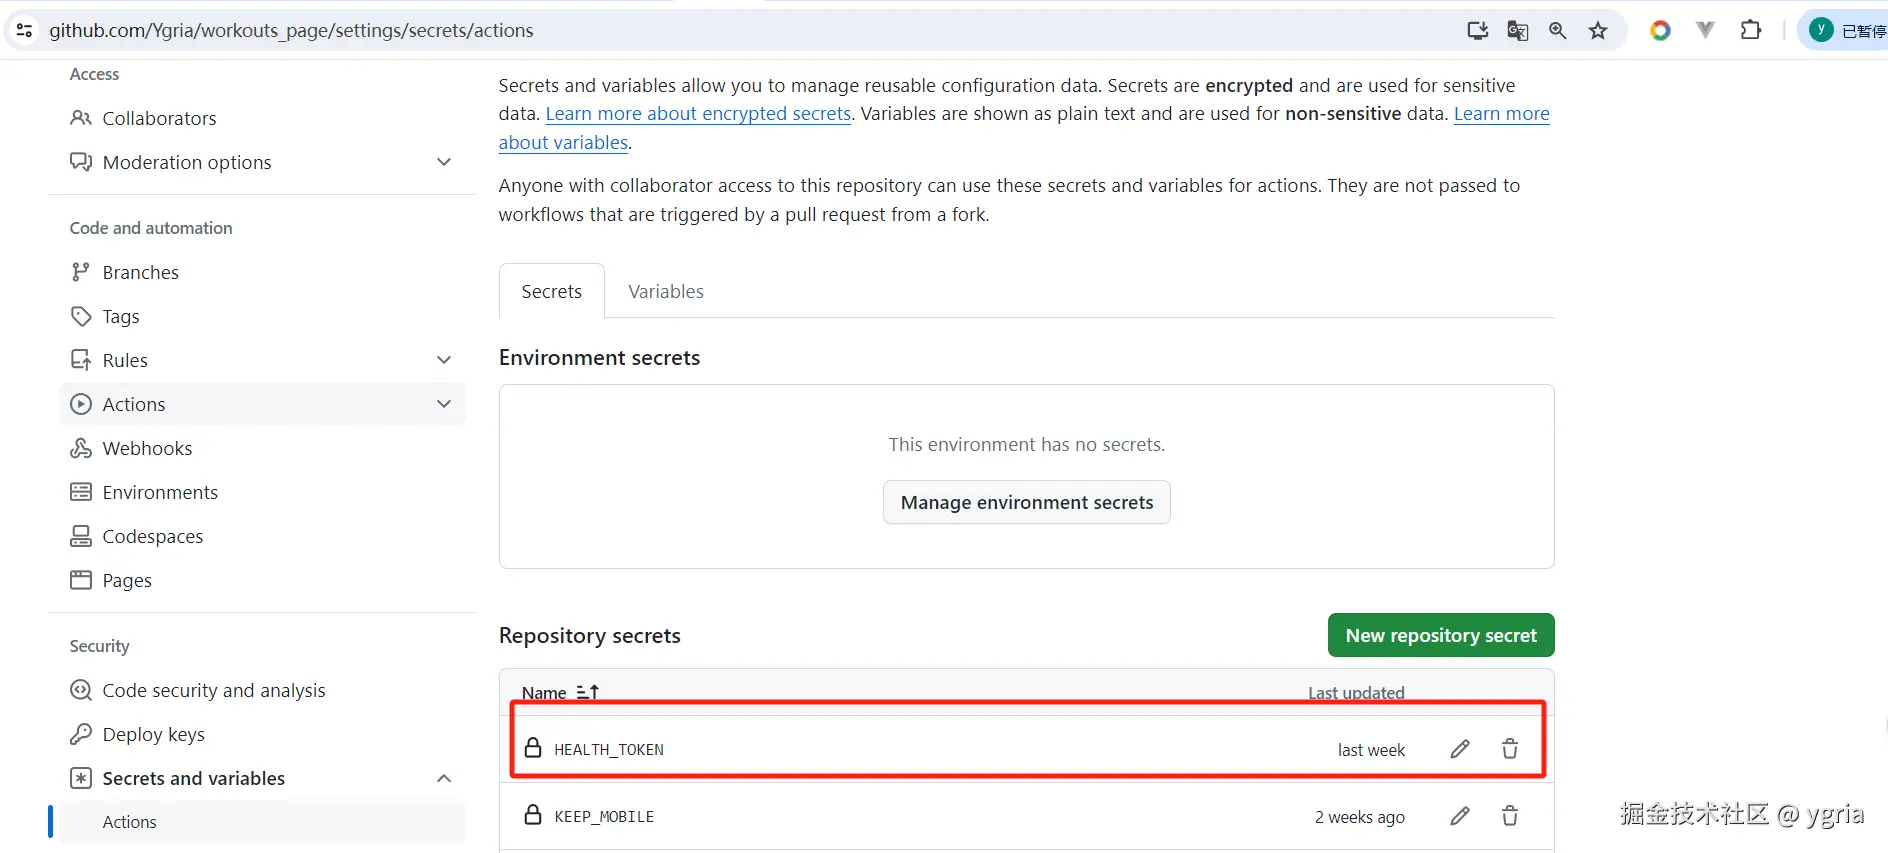Click the Environment secrets heading
The width and height of the screenshot is (1888, 853).
pos(599,357)
